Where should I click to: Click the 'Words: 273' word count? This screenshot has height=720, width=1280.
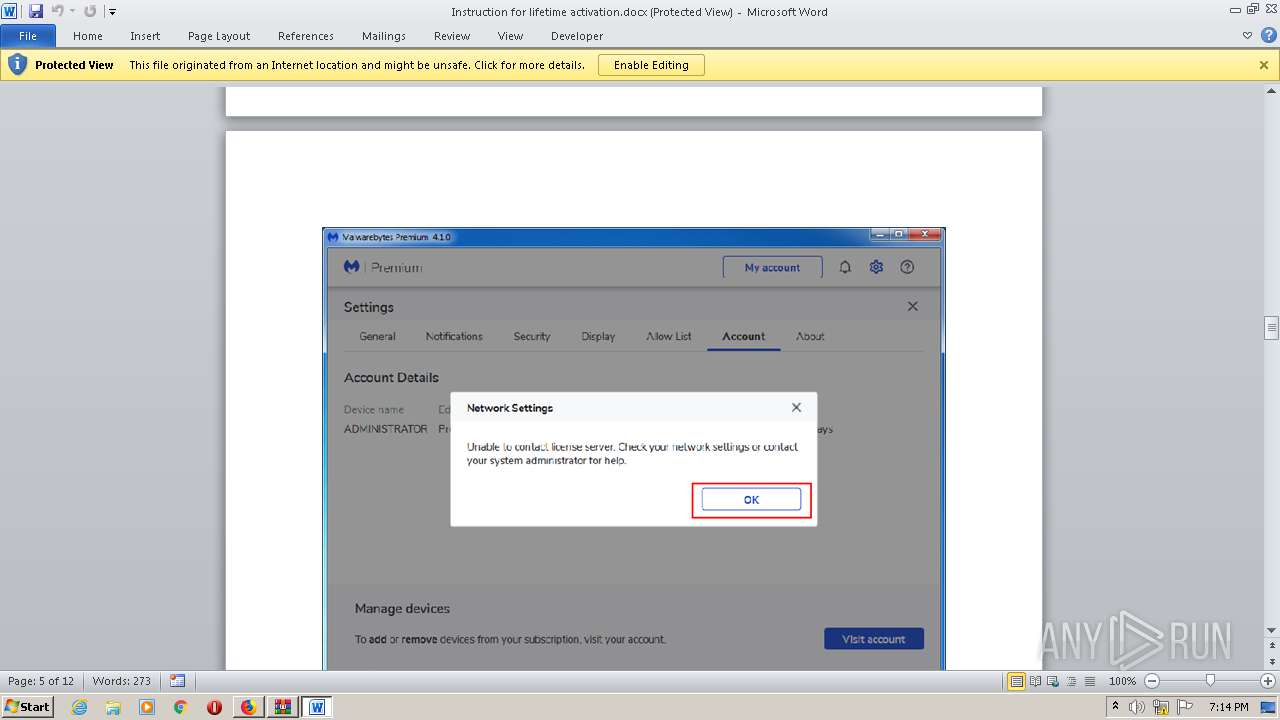click(x=121, y=681)
